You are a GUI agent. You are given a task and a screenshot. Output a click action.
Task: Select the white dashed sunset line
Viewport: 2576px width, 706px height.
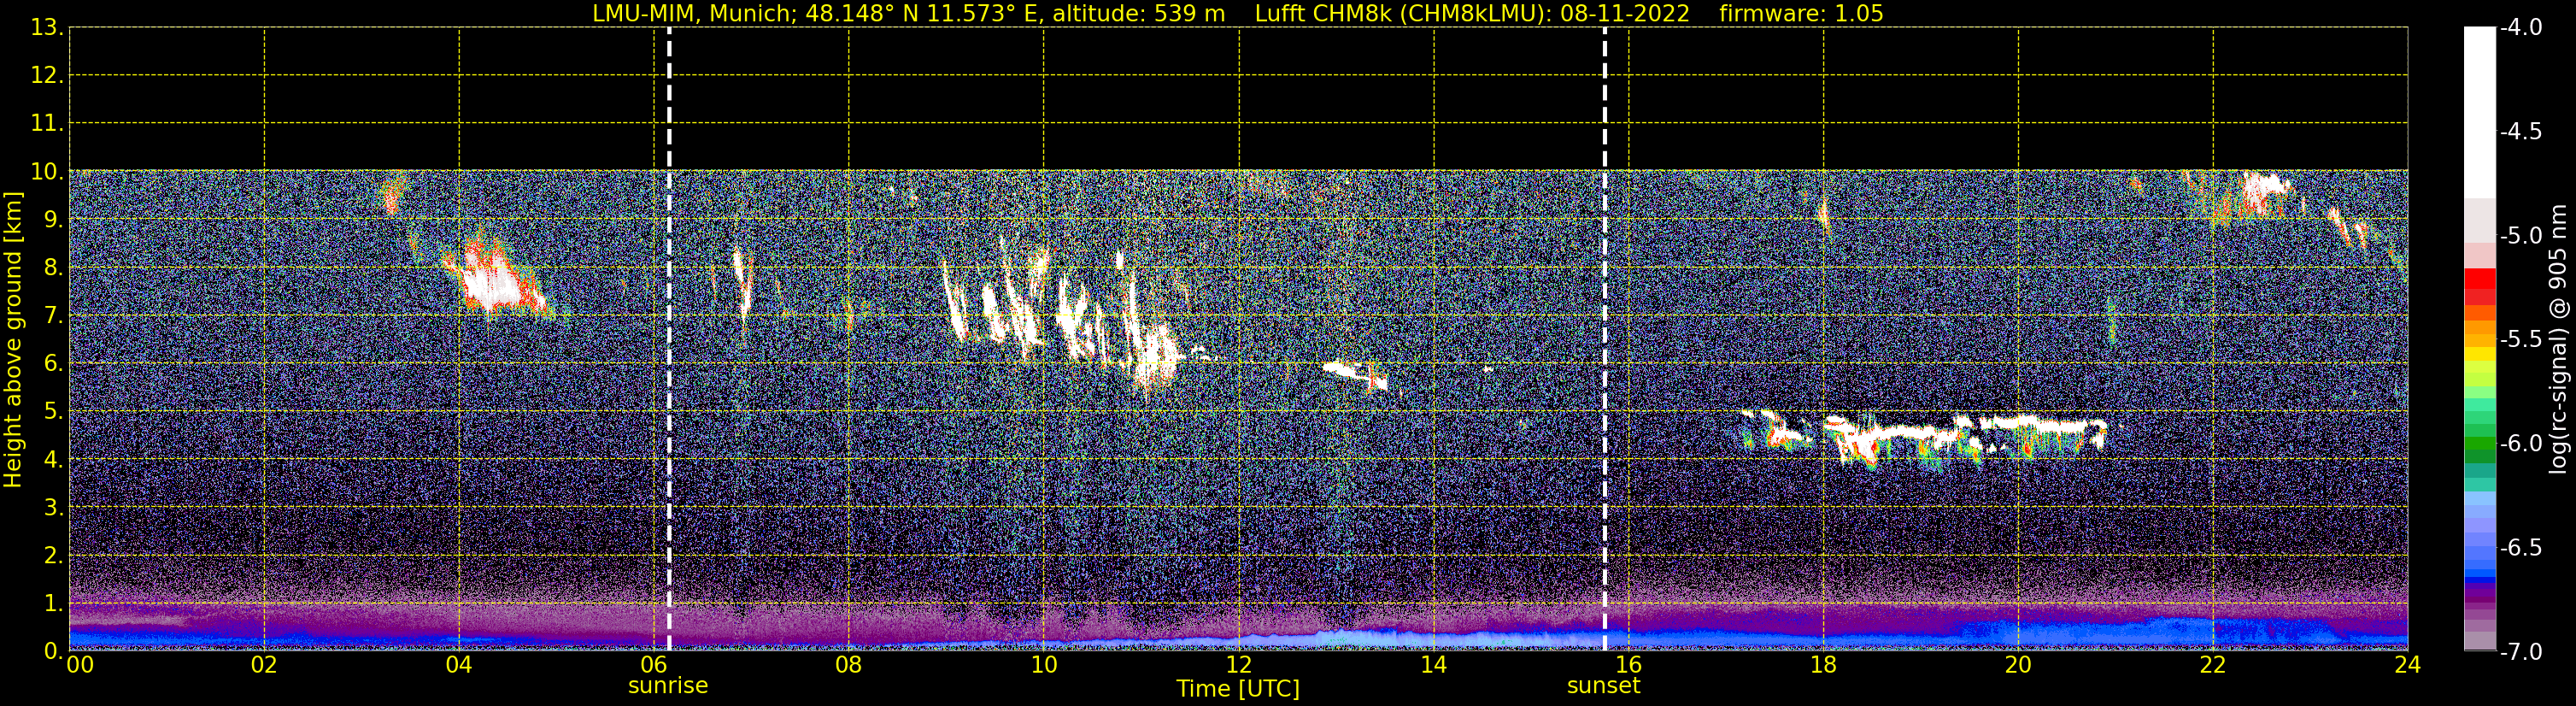1605,339
